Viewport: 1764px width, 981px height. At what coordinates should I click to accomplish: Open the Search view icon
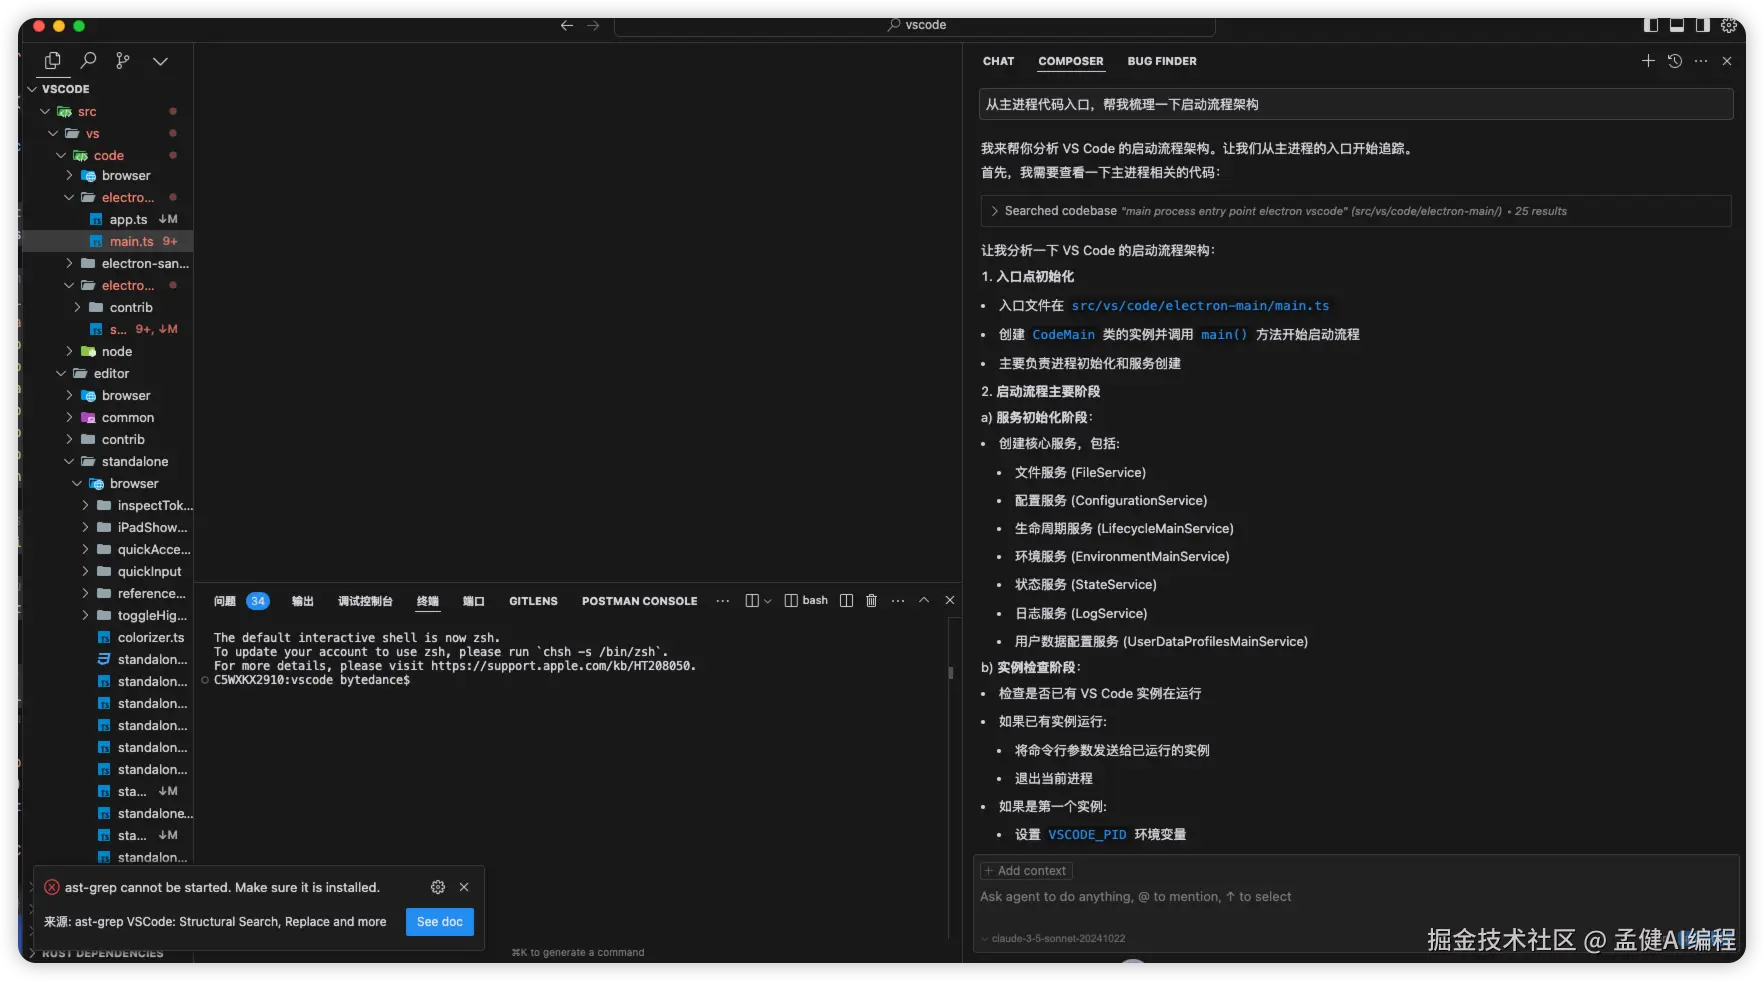tap(88, 61)
